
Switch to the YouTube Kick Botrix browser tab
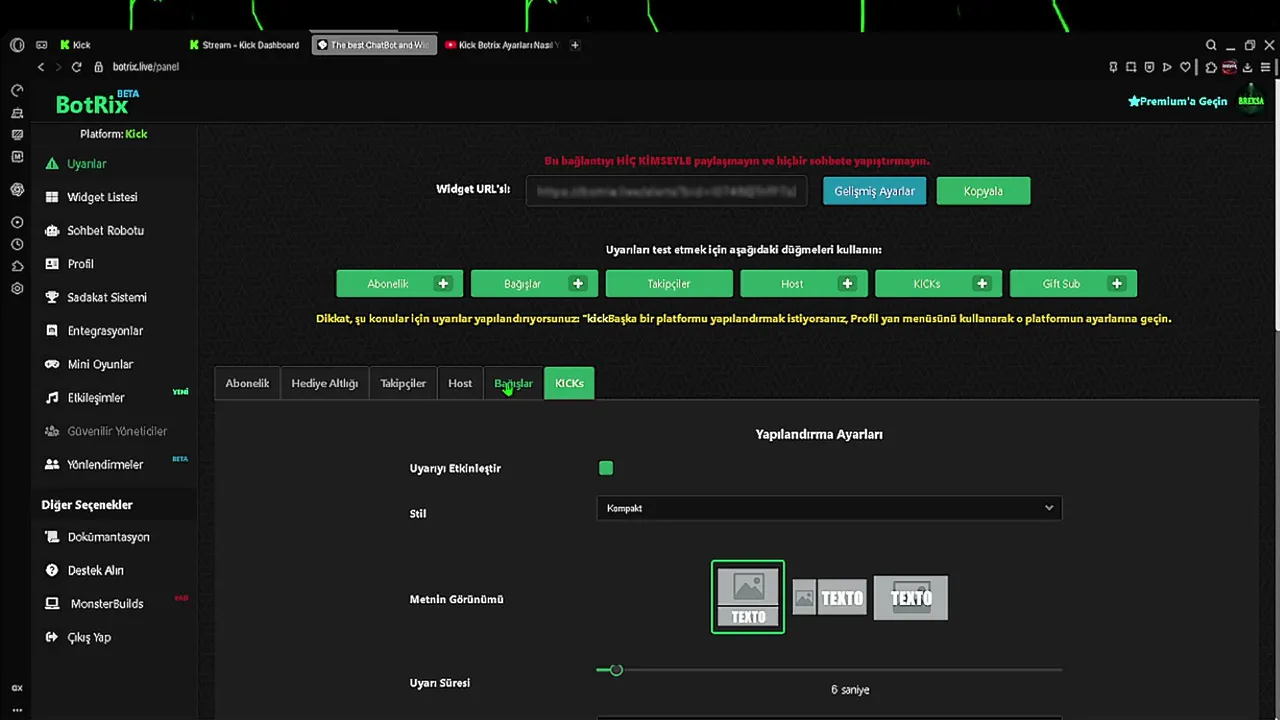point(501,45)
